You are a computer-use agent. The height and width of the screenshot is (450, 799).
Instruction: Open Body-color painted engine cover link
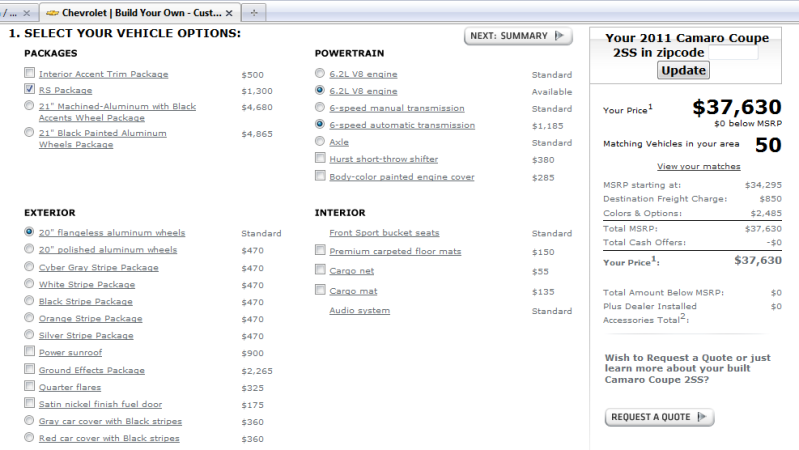point(402,177)
